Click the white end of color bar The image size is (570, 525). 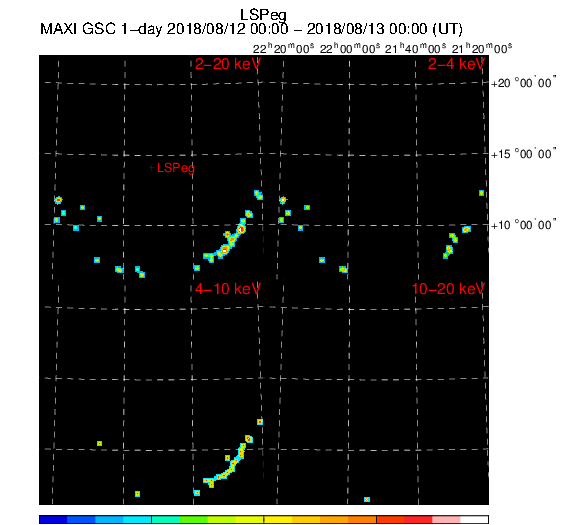474,519
